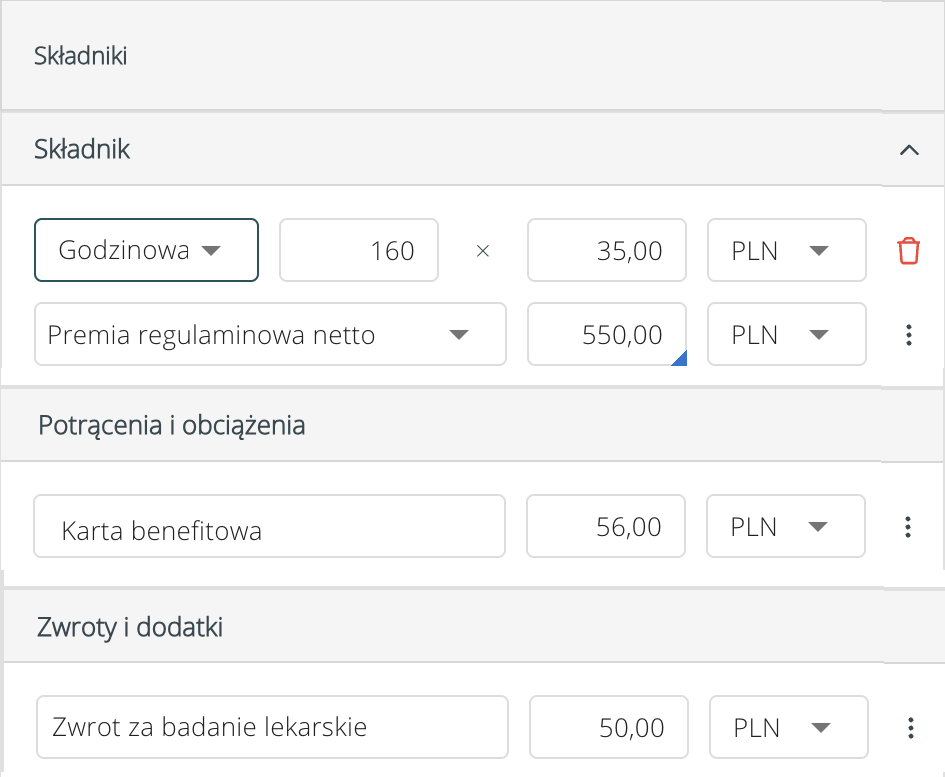Image resolution: width=945 pixels, height=777 pixels.
Task: Open the Godzinowa rate type dropdown
Action: (x=146, y=250)
